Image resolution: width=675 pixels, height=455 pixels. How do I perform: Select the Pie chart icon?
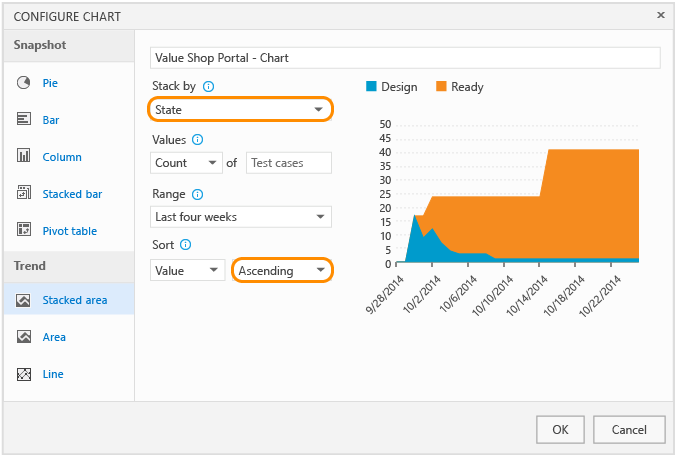pos(24,83)
